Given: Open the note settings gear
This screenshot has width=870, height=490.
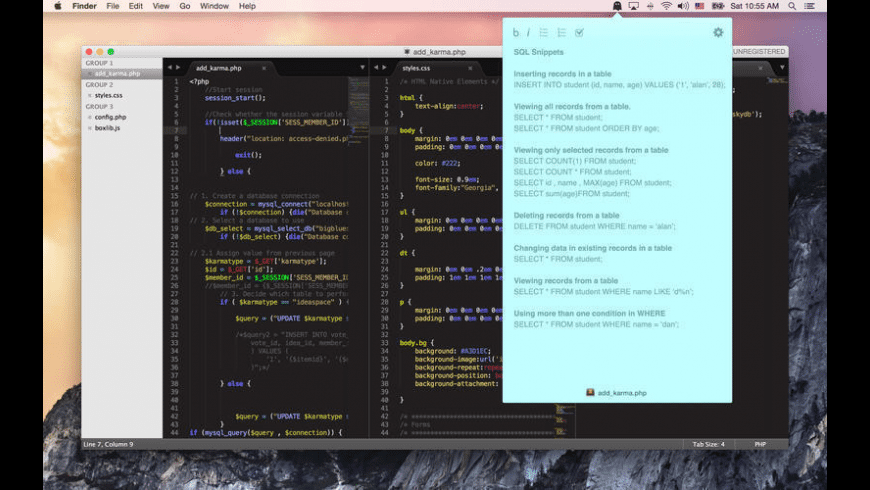Looking at the screenshot, I should 717,33.
